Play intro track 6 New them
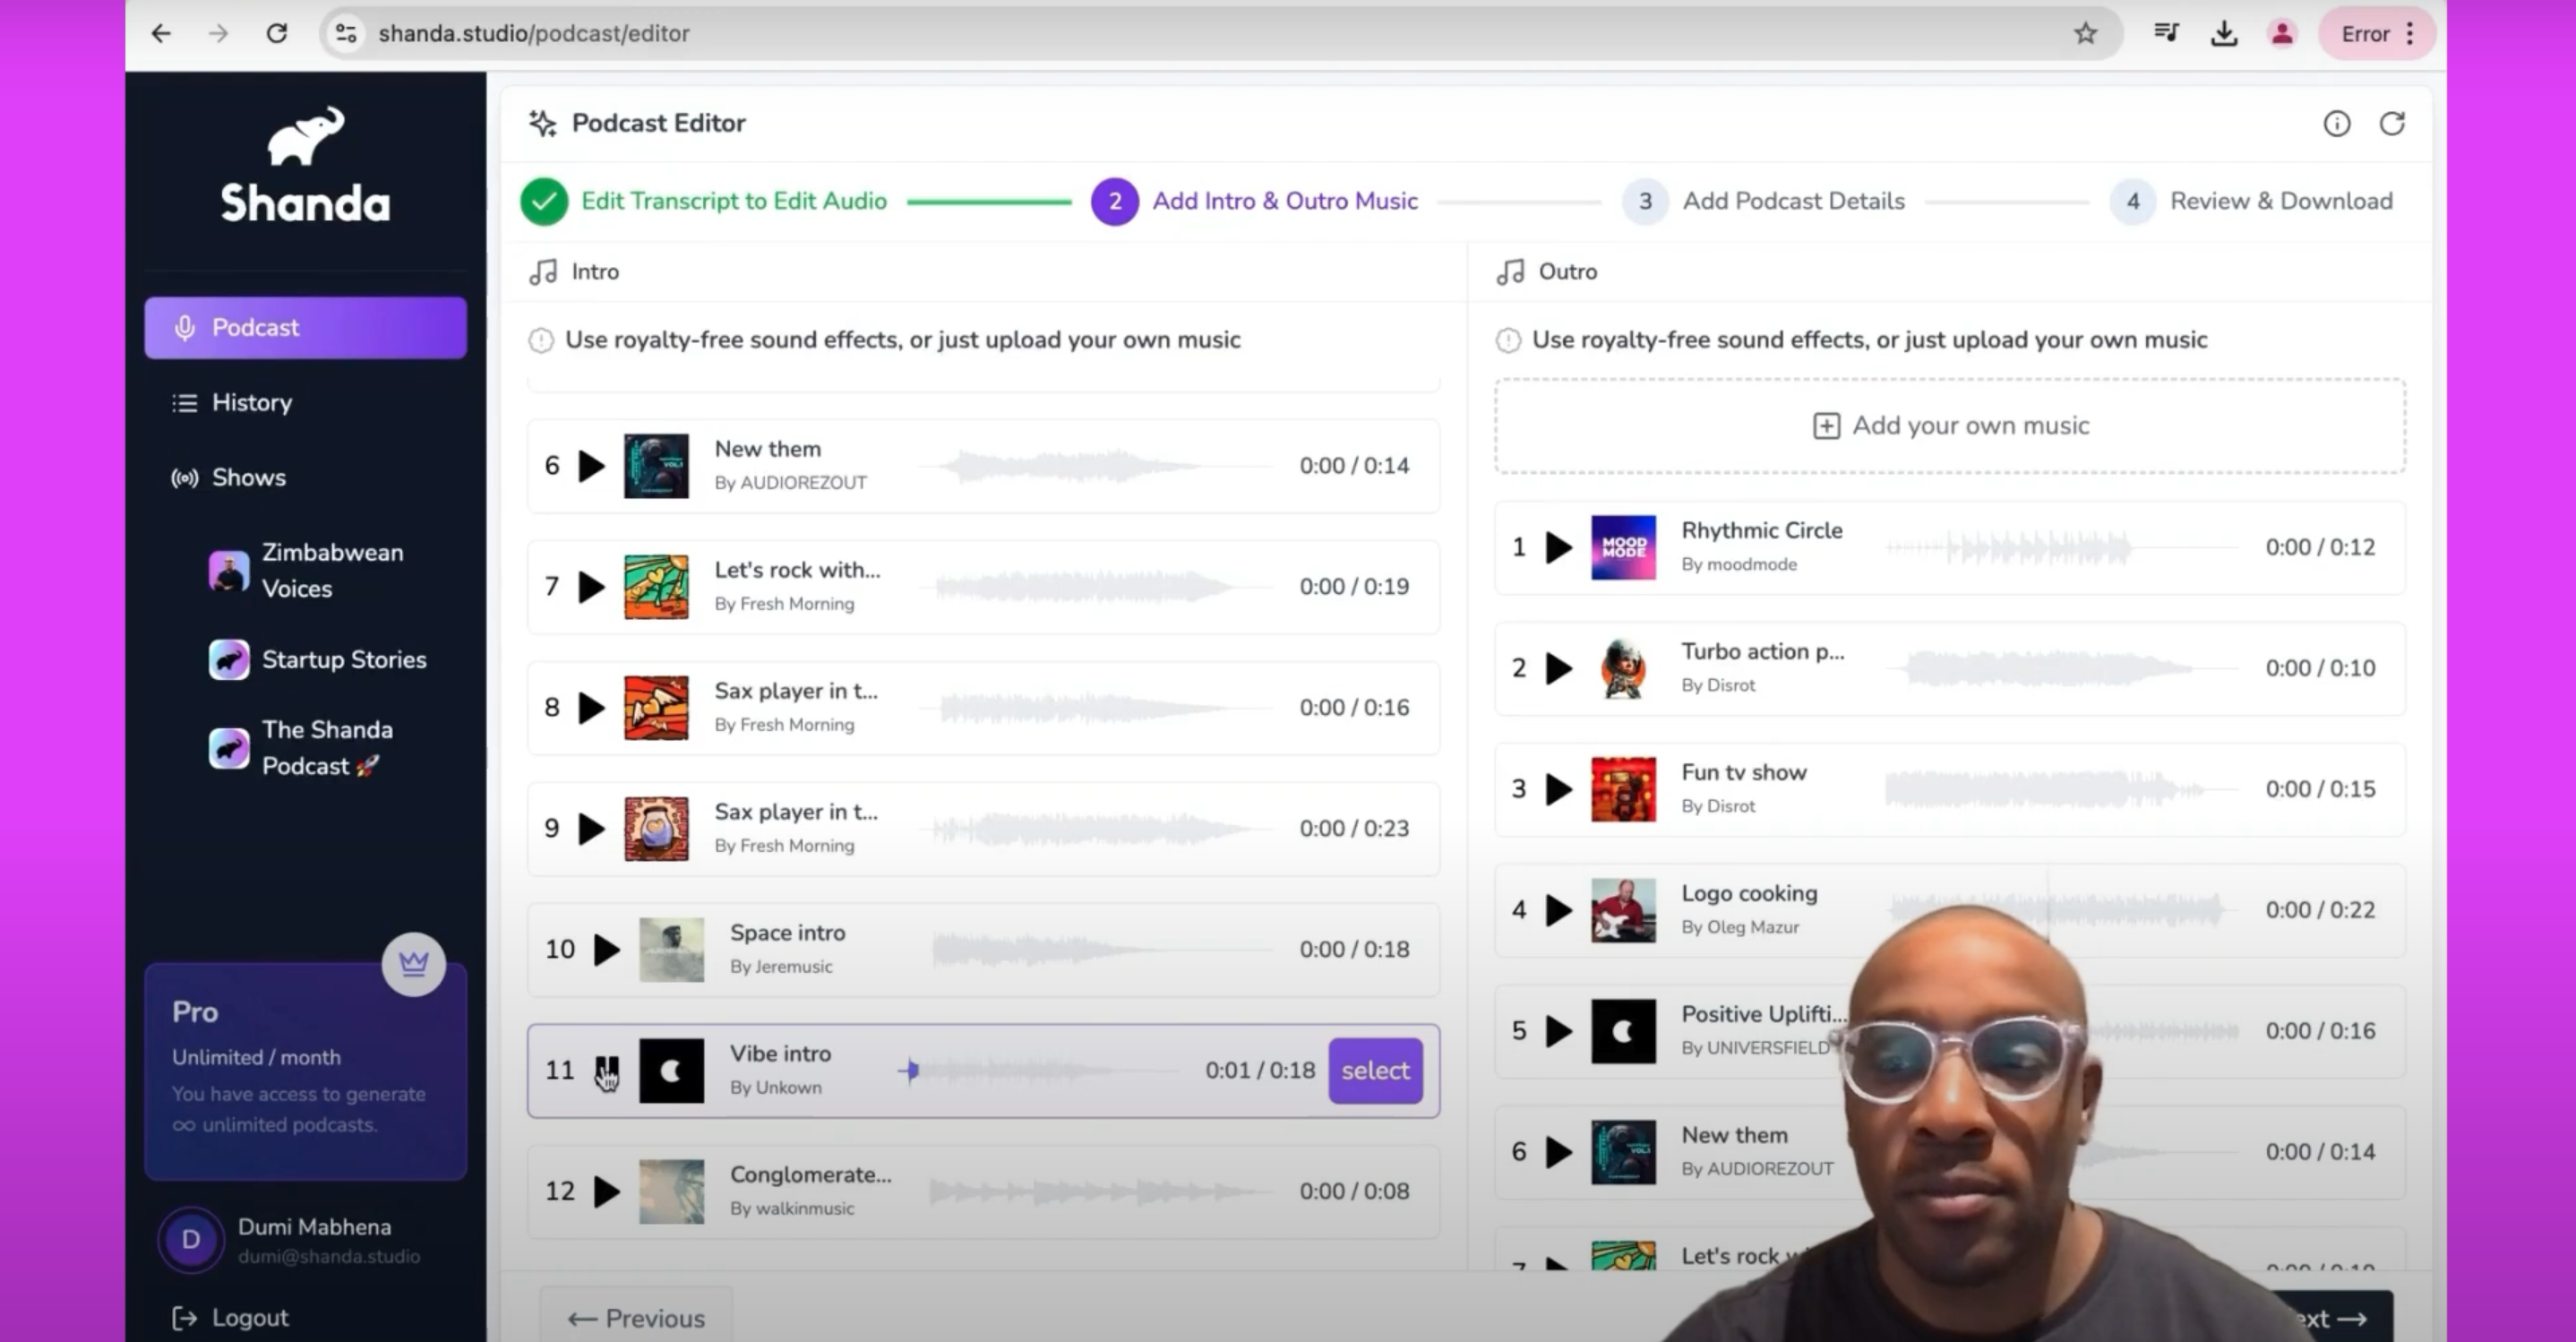 tap(592, 466)
